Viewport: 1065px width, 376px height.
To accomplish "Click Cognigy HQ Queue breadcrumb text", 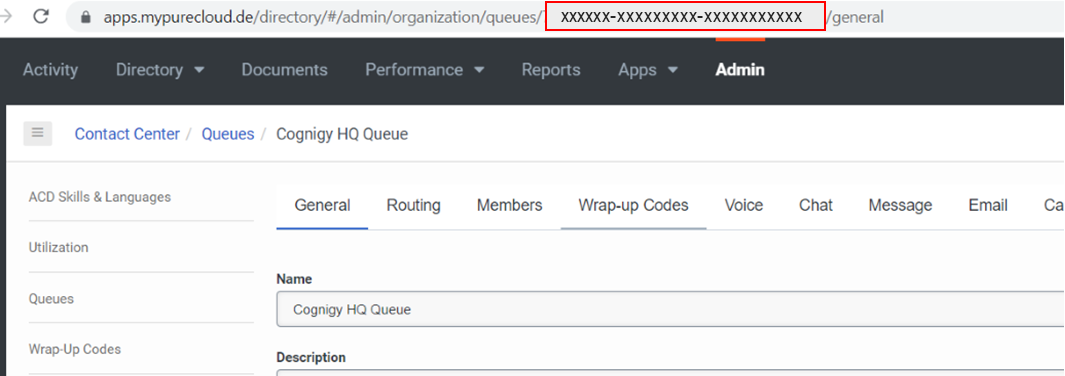I will click(342, 134).
